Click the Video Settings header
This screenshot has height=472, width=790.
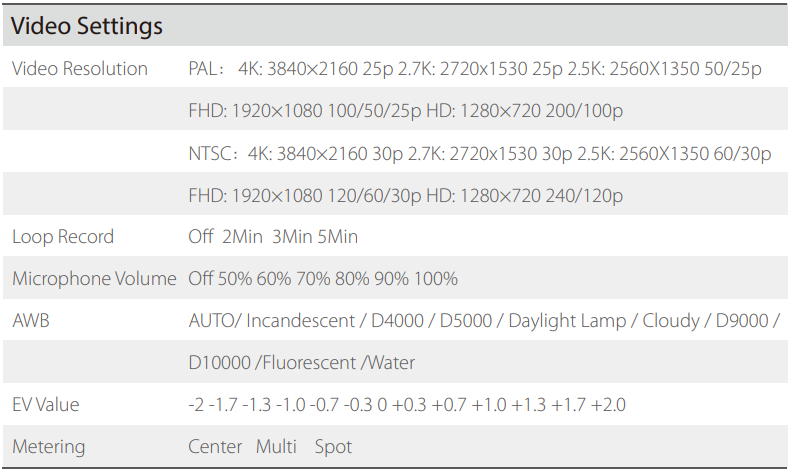pyautogui.click(x=87, y=27)
